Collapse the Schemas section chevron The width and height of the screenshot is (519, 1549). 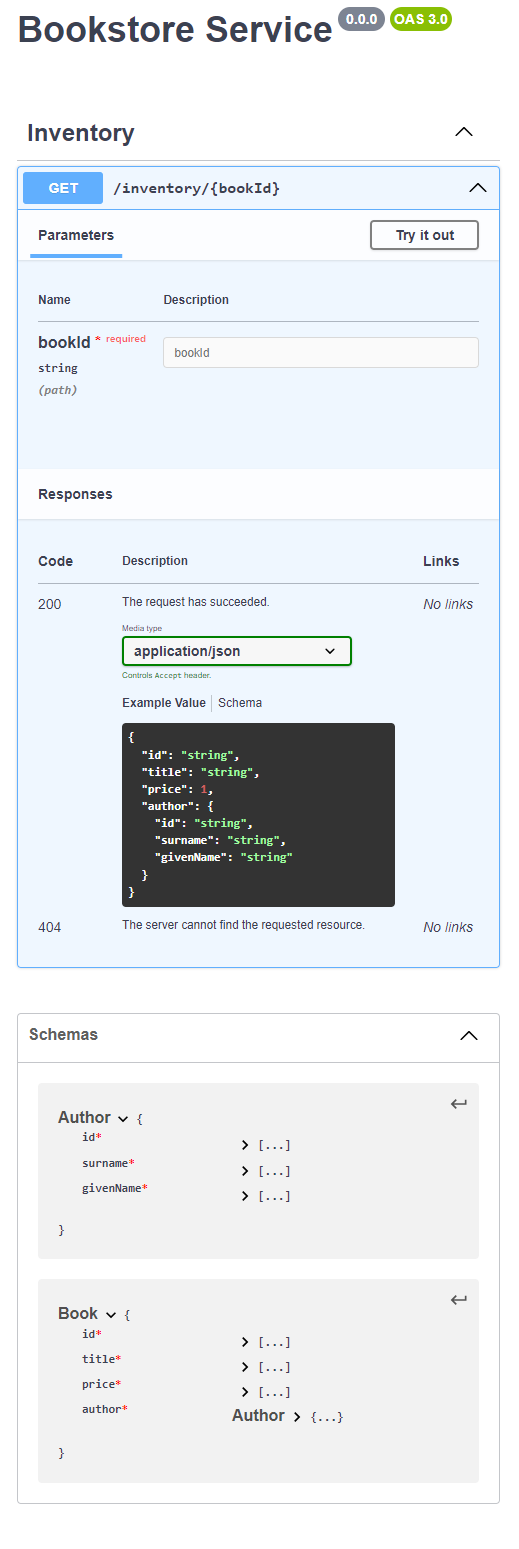[x=469, y=1036]
